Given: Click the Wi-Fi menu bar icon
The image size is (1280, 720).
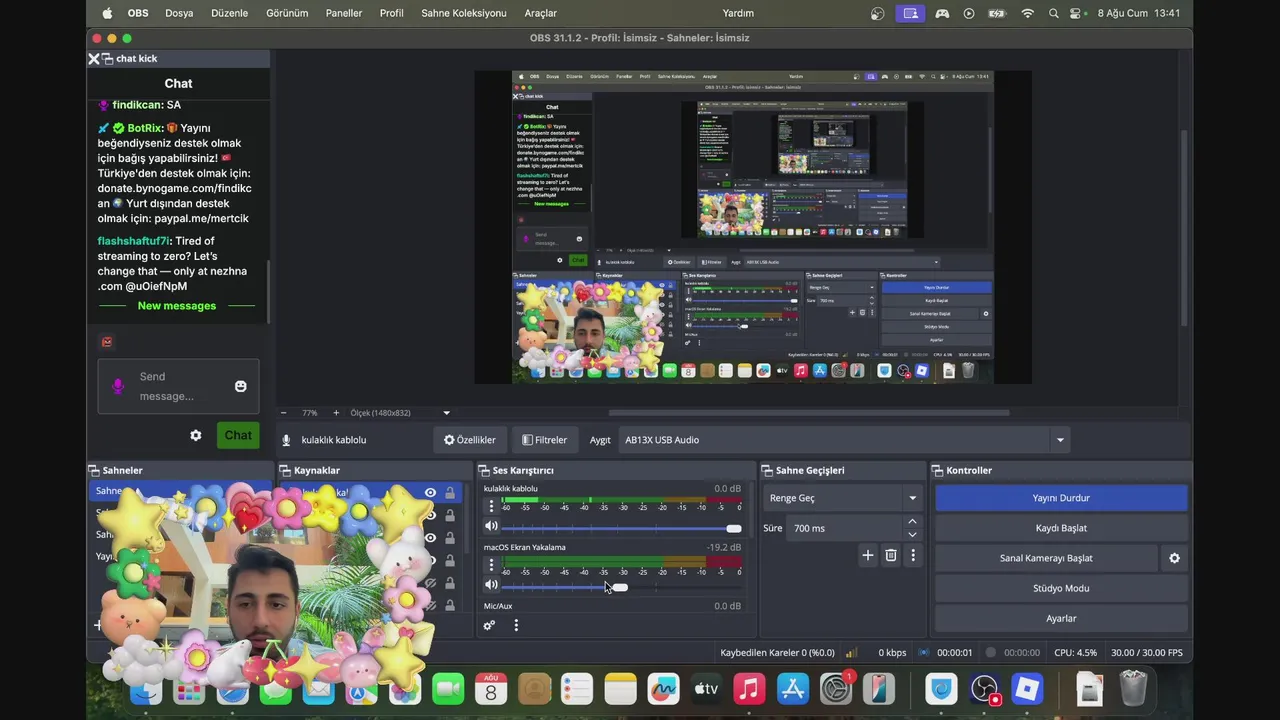Looking at the screenshot, I should 1027,13.
